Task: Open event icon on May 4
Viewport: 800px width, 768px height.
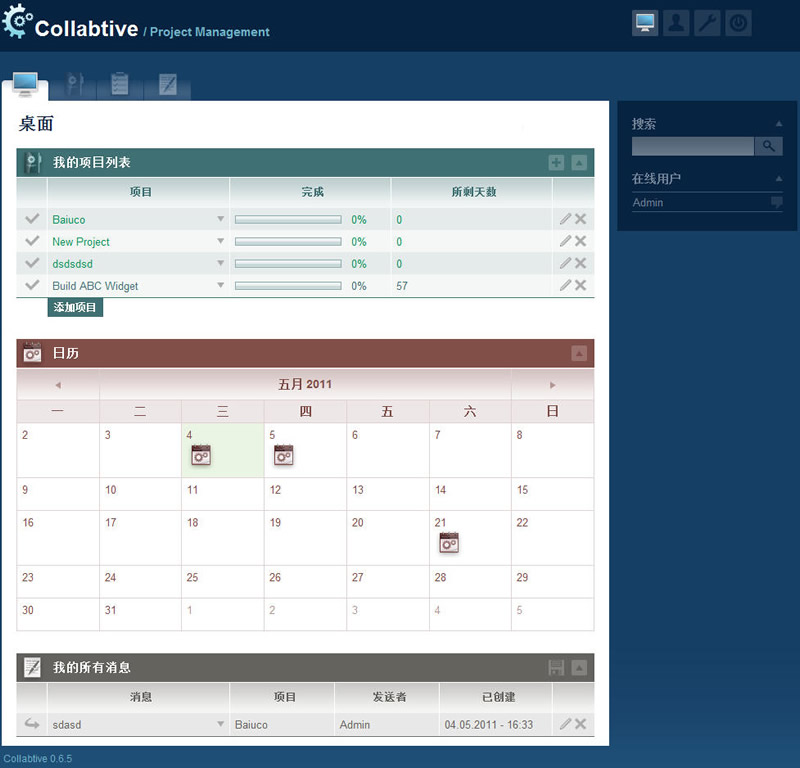Action: [201, 455]
